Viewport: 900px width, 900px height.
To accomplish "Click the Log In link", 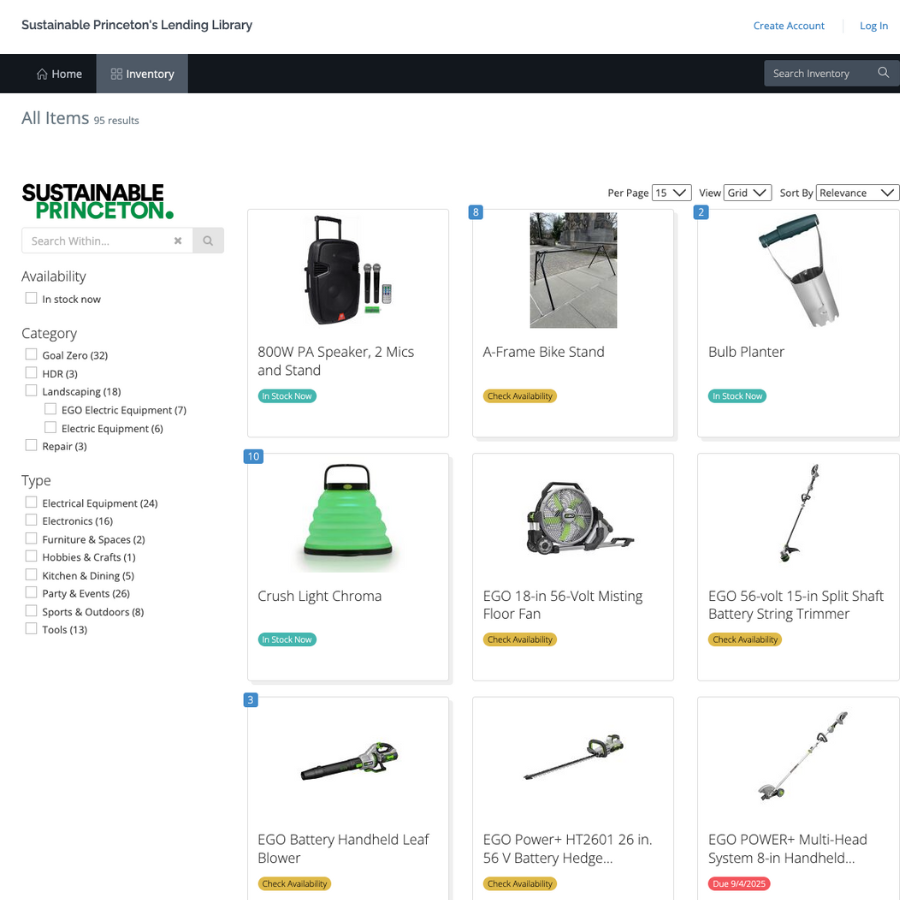I will [x=873, y=26].
